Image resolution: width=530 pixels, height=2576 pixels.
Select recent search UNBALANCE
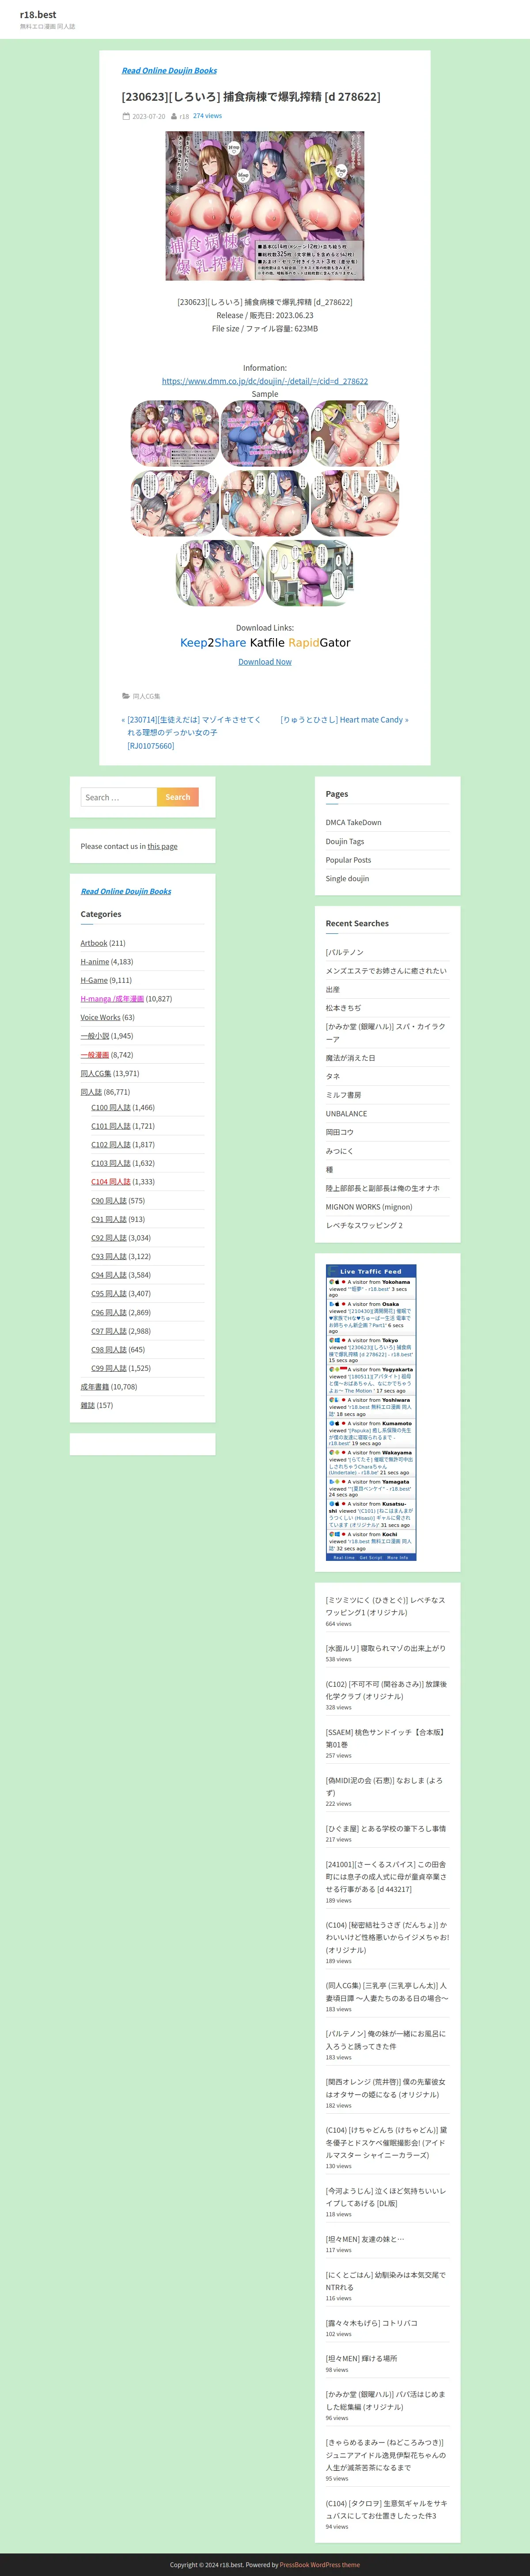point(346,1114)
